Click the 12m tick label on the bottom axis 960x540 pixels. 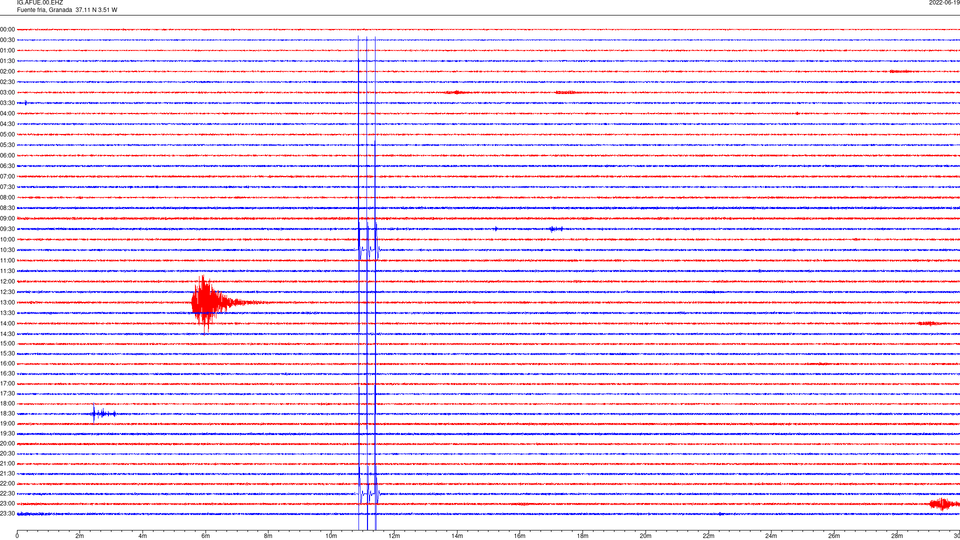[x=394, y=536]
